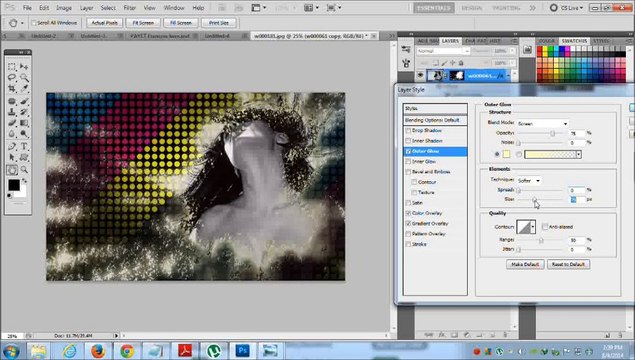This screenshot has height=360, width=635.
Task: Enable the Inner Shadow checkbox
Action: click(408, 141)
